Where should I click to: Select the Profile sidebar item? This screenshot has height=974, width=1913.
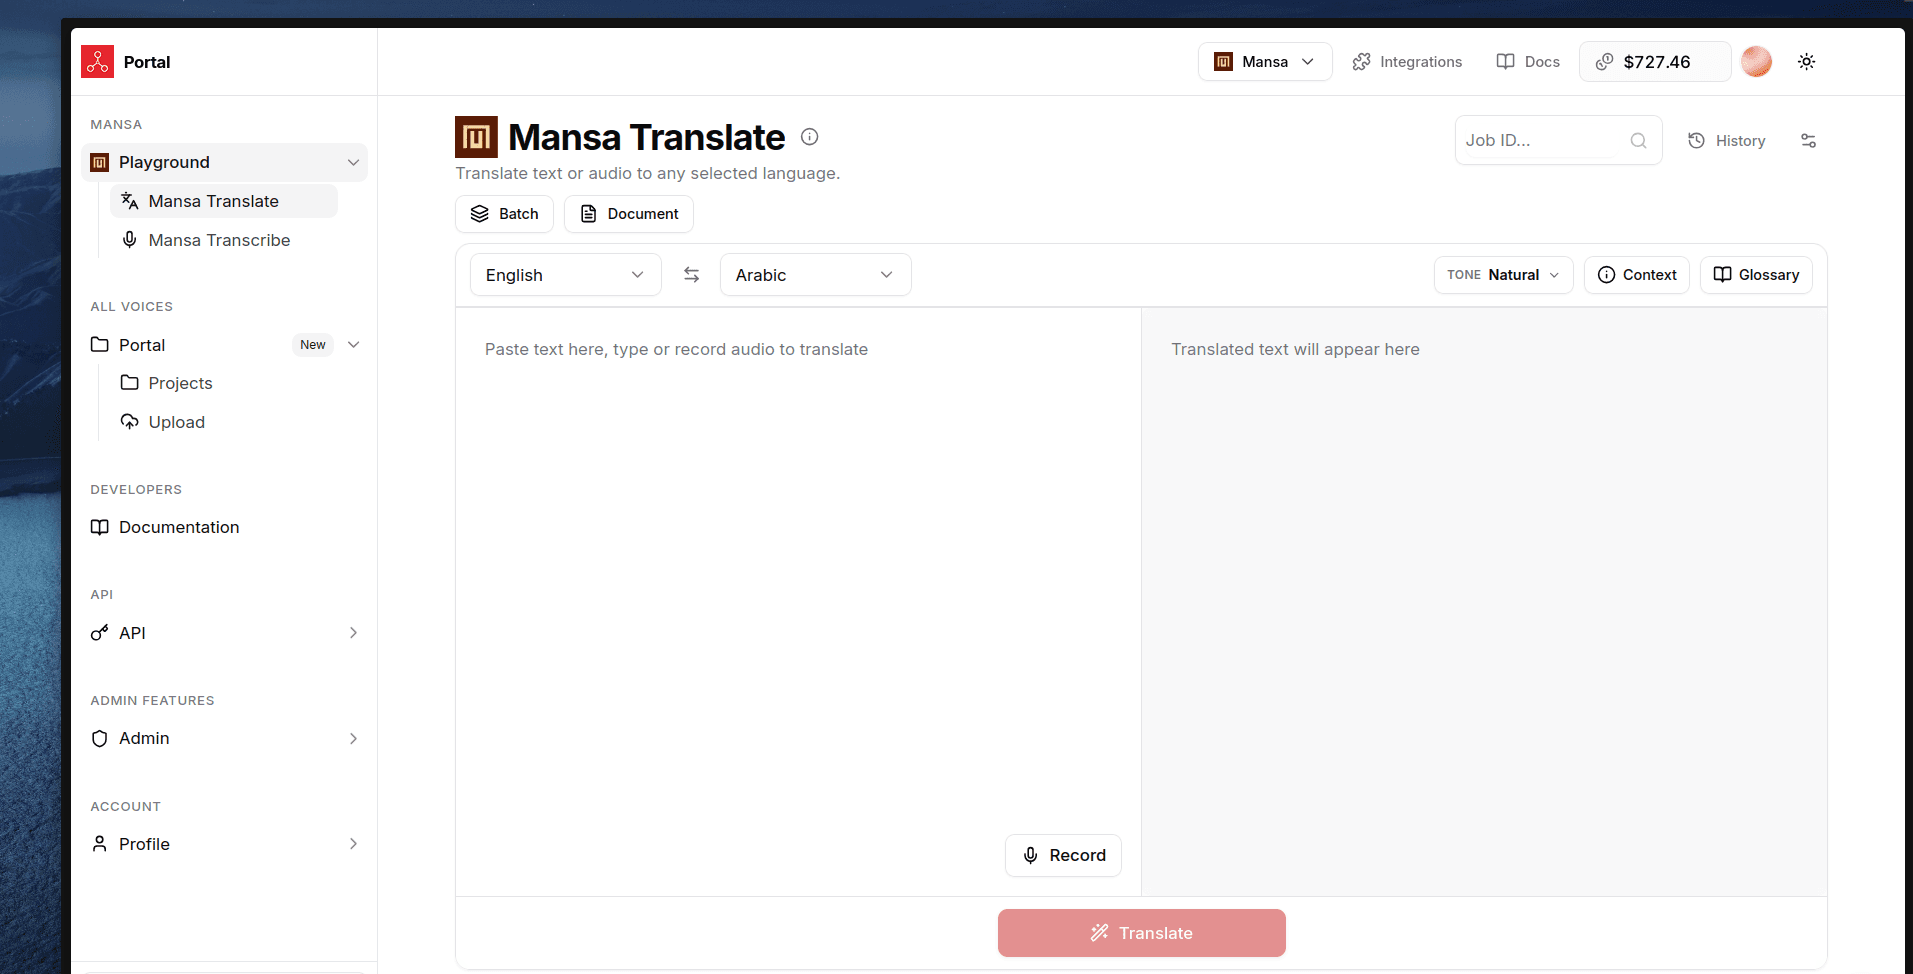pyautogui.click(x=224, y=844)
